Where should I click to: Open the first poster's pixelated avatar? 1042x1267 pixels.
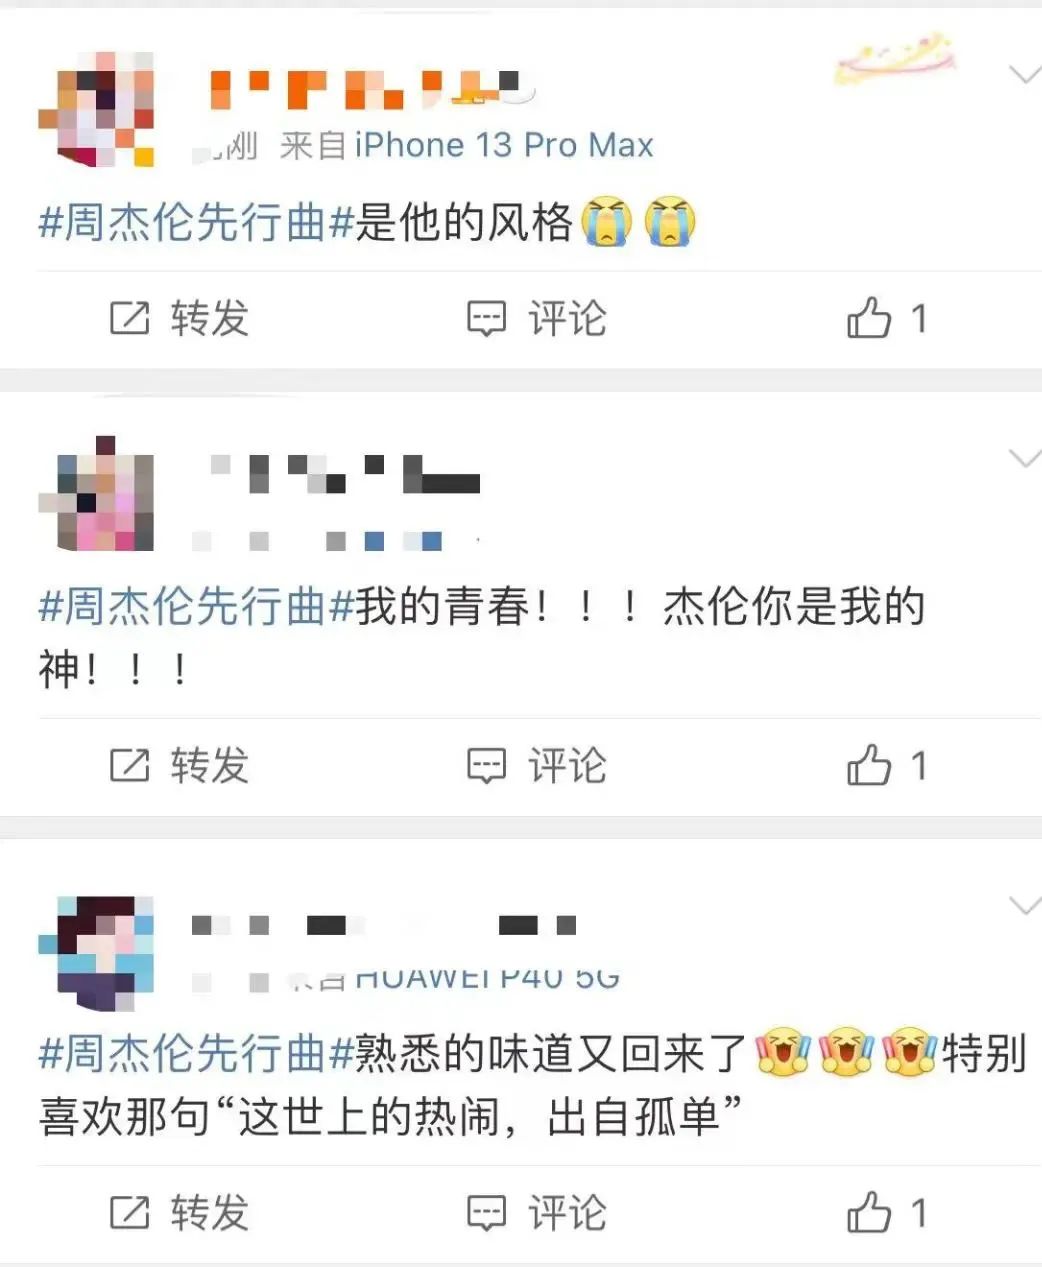point(96,109)
